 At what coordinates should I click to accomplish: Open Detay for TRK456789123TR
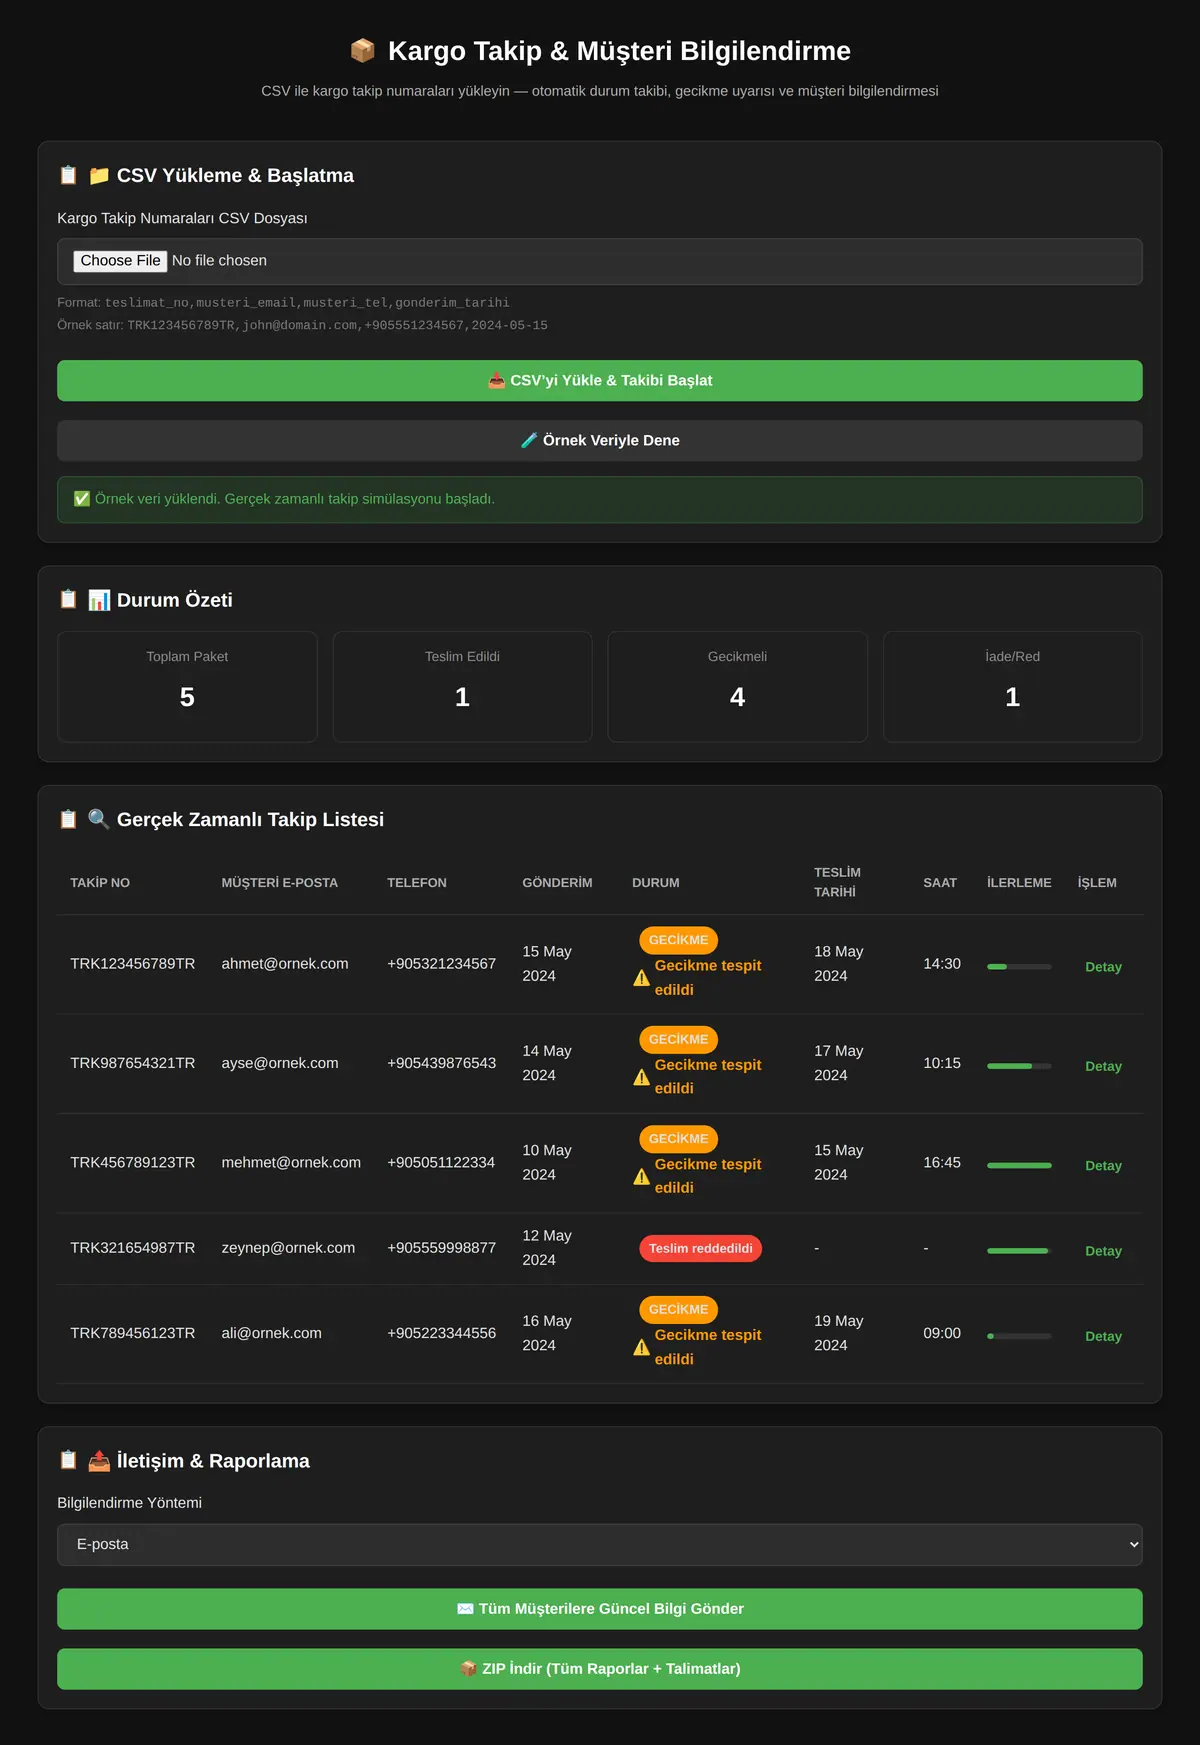[x=1103, y=1165]
